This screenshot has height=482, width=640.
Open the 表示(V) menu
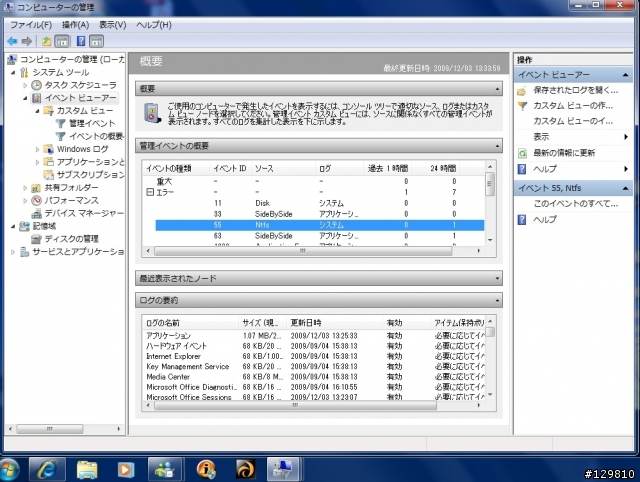113,25
